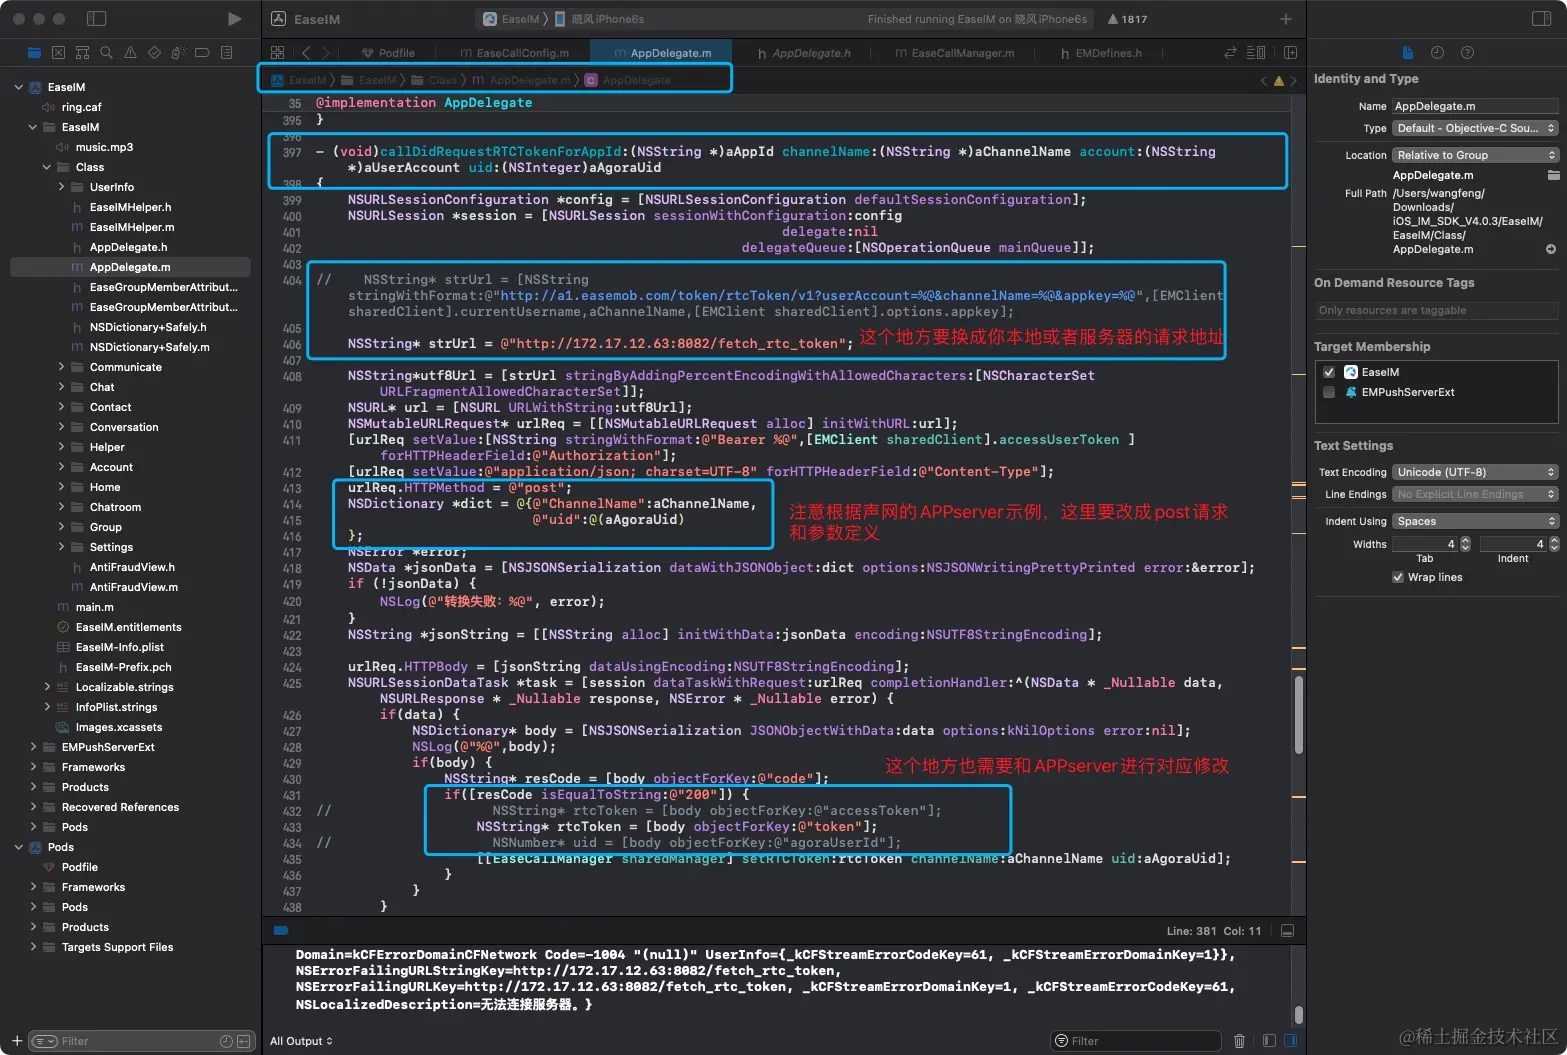Toggle the EaseIM target membership checkbox
Image resolution: width=1567 pixels, height=1055 pixels.
[1329, 372]
